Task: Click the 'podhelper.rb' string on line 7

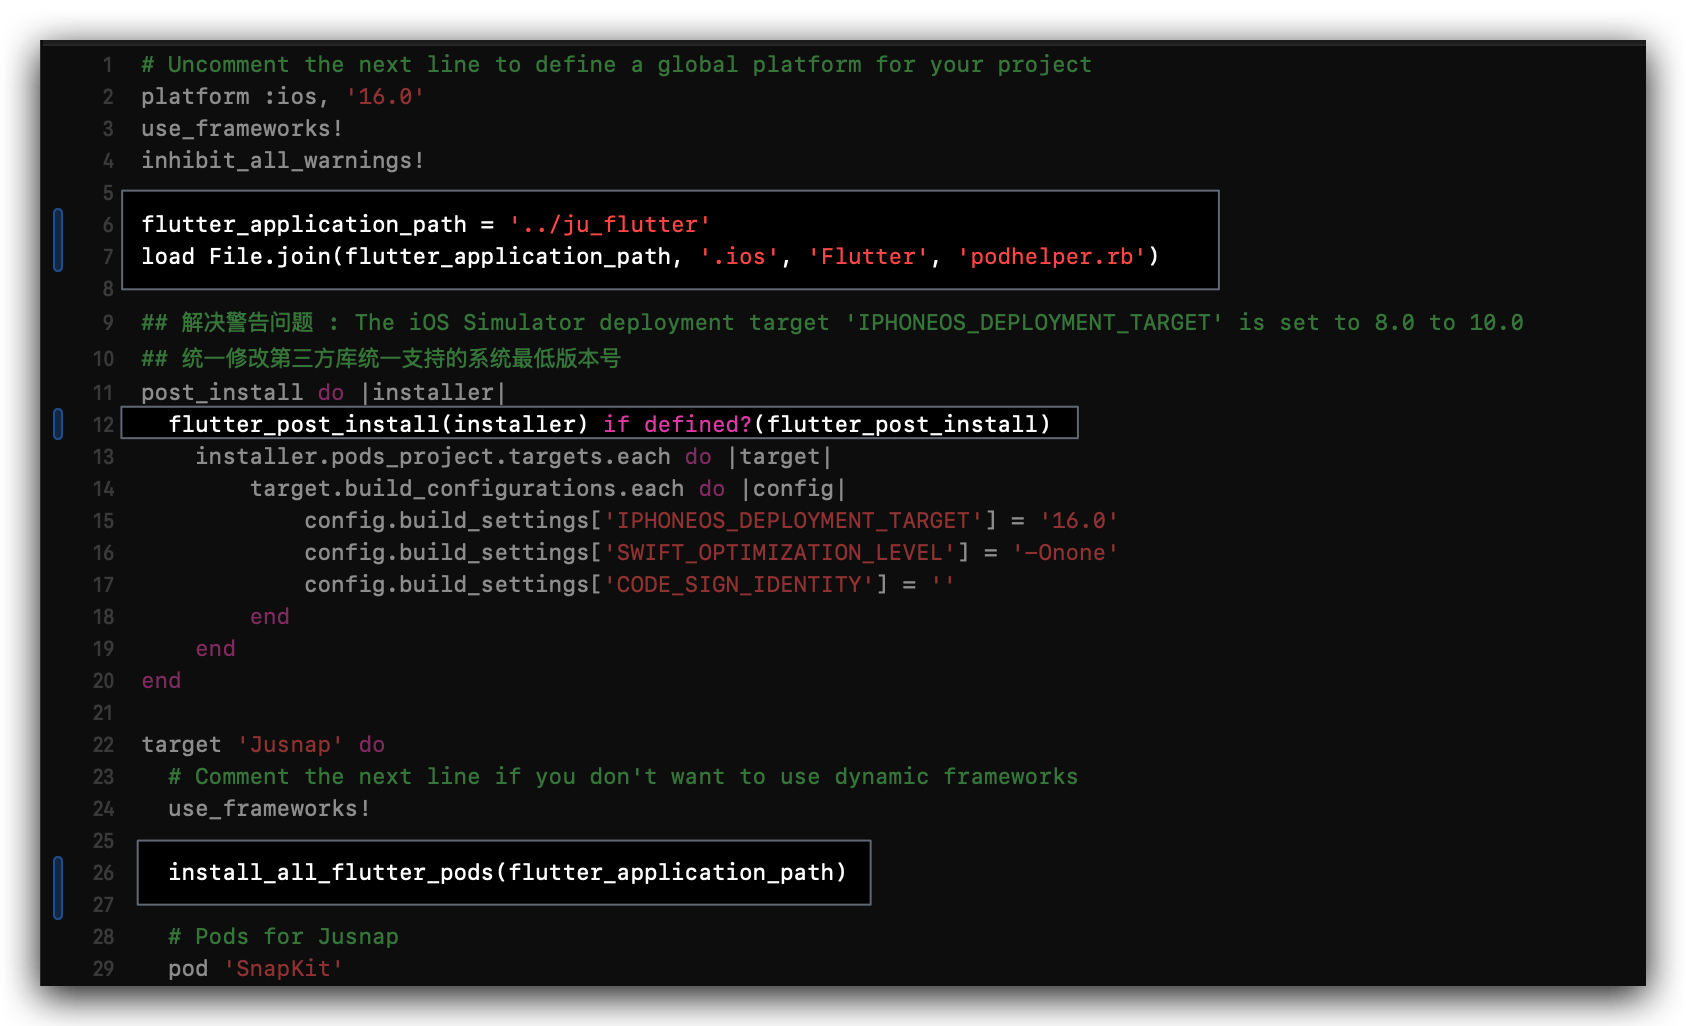Action: [1051, 257]
